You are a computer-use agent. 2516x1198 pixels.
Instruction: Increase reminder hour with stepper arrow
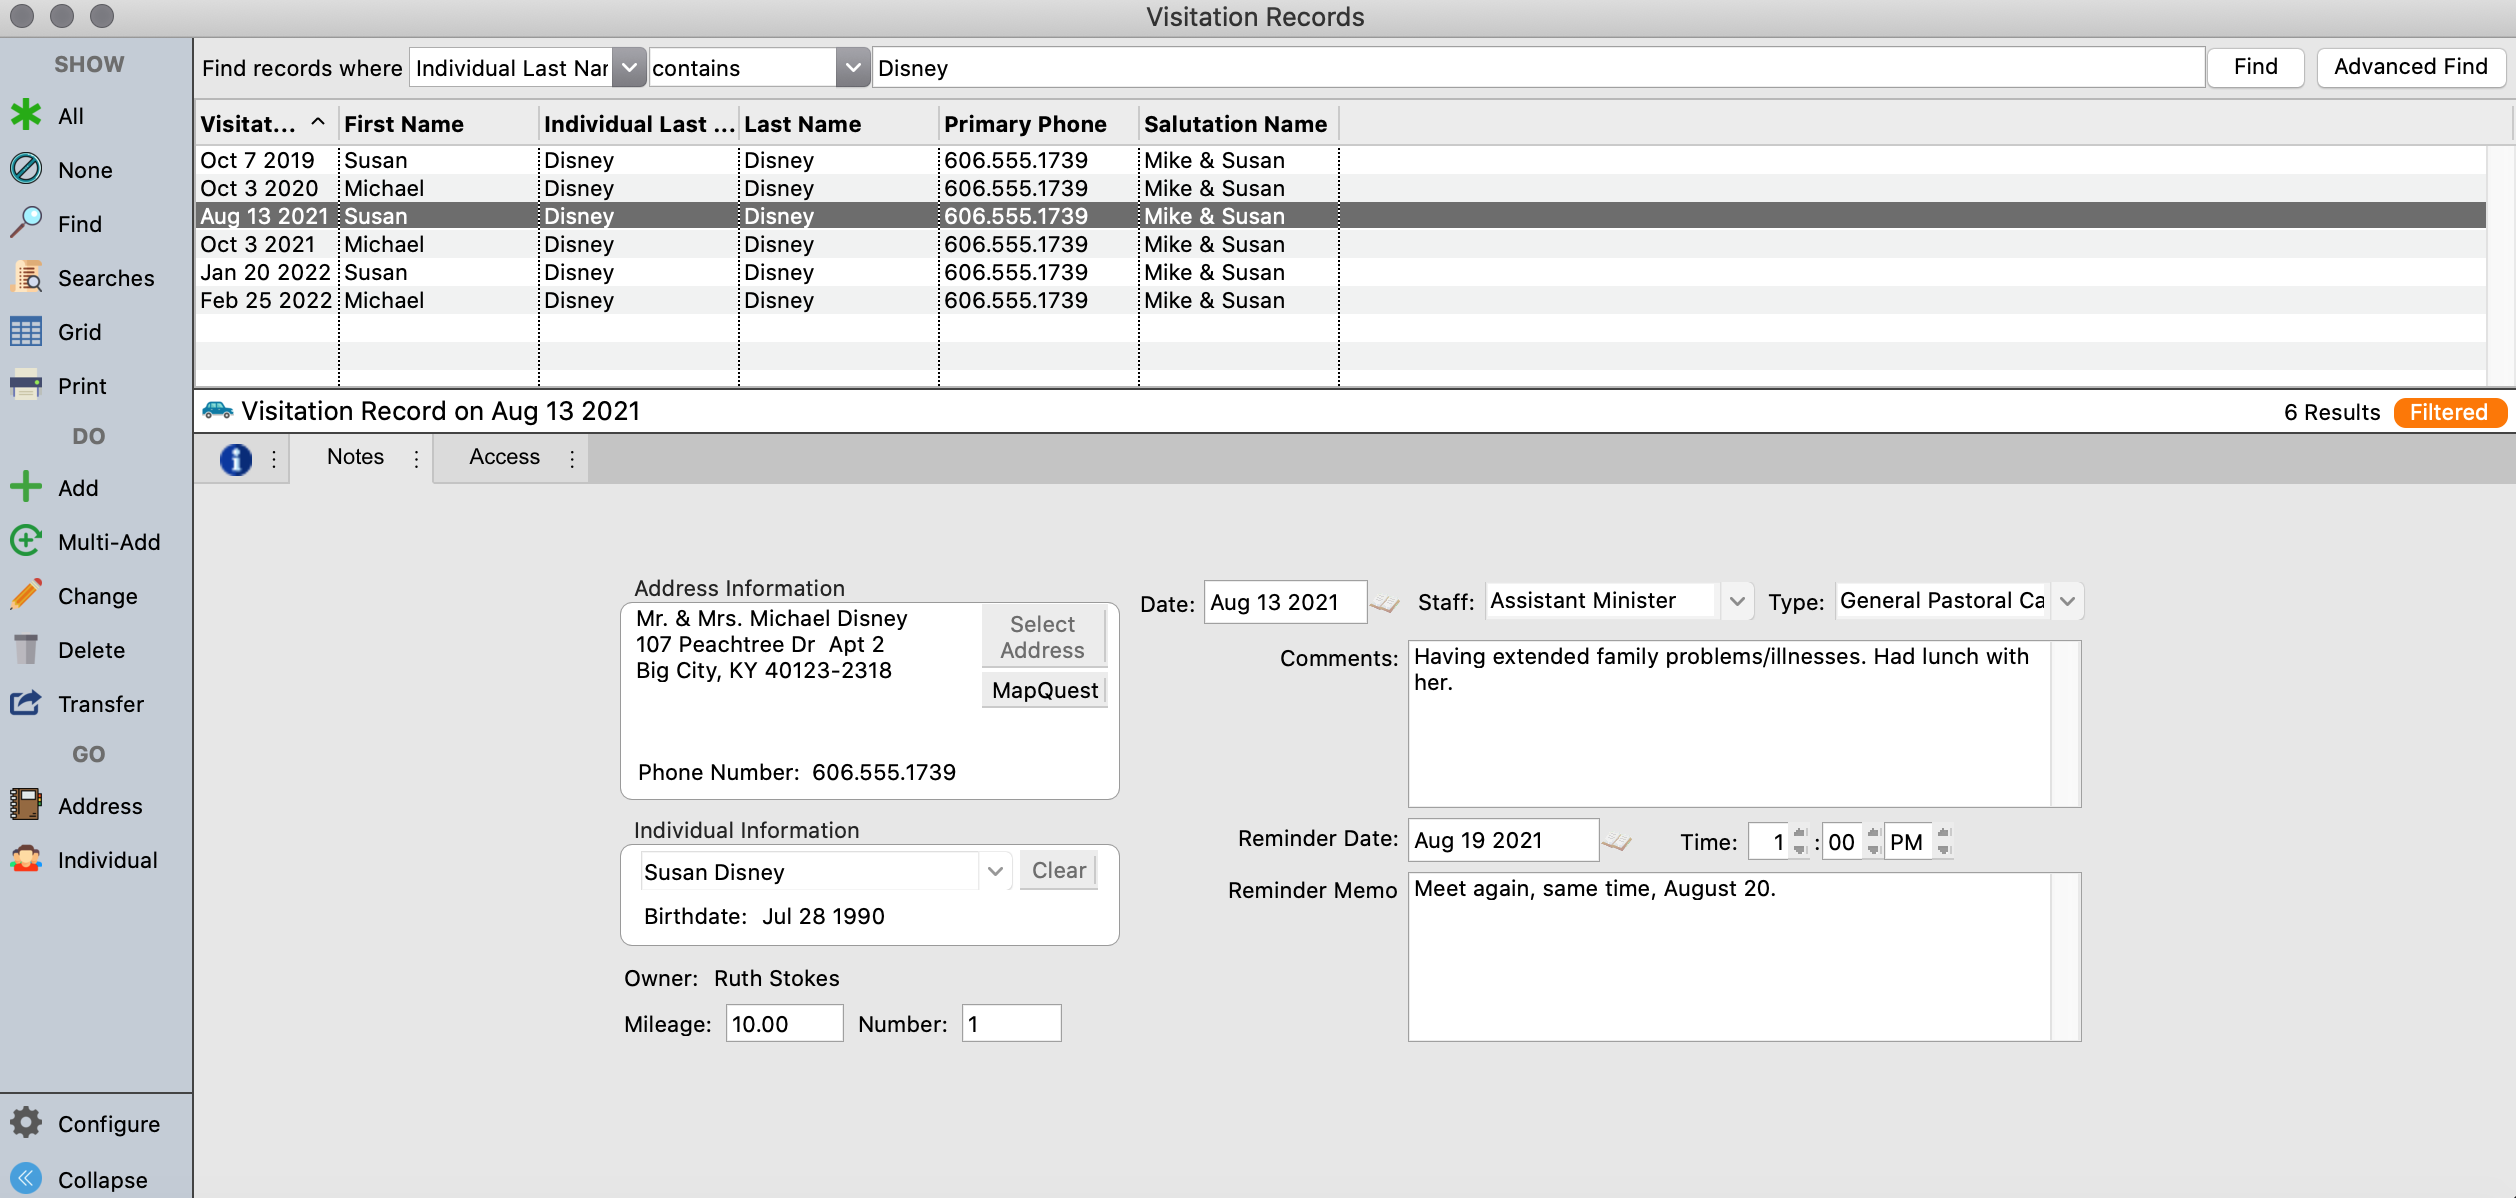tap(1800, 832)
